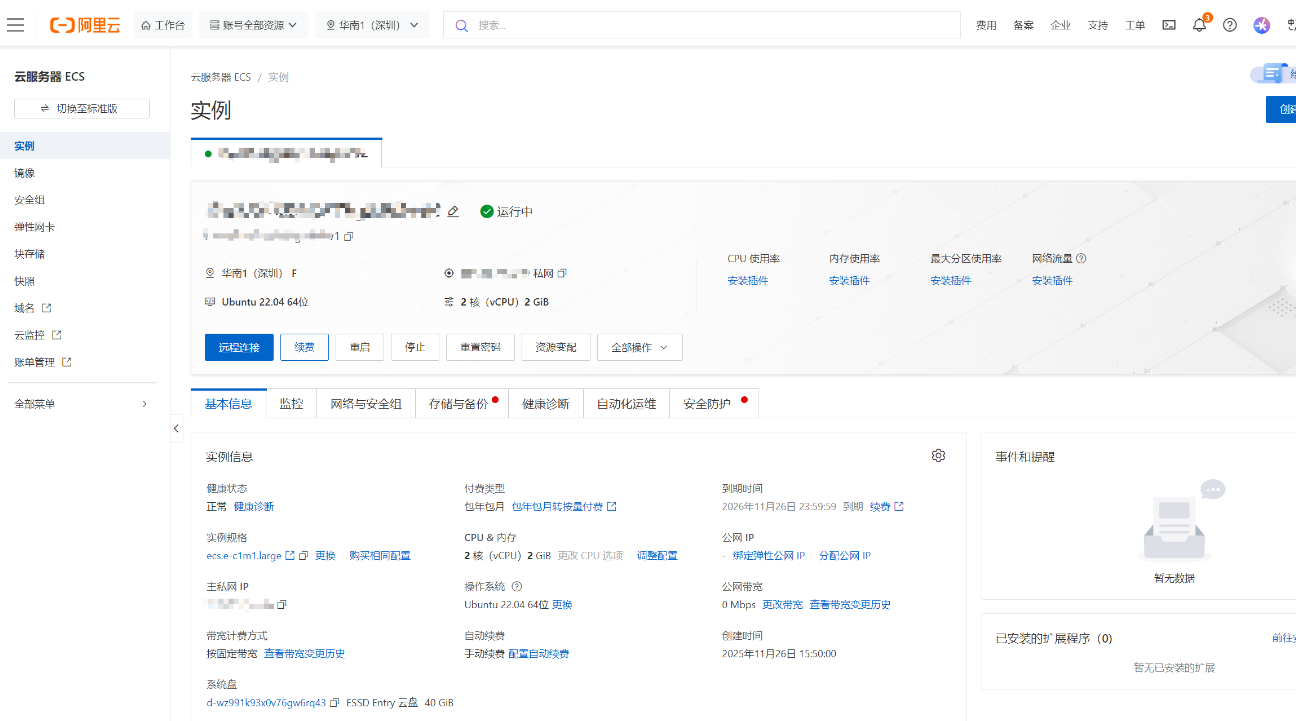Click the 重启 button

pyautogui.click(x=360, y=347)
